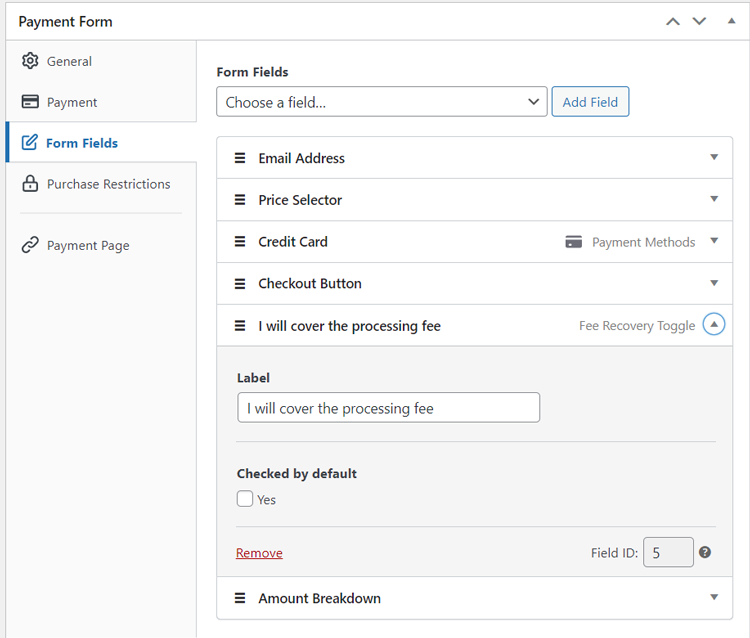Click the Field ID help question icon
The image size is (750, 638).
pos(705,552)
